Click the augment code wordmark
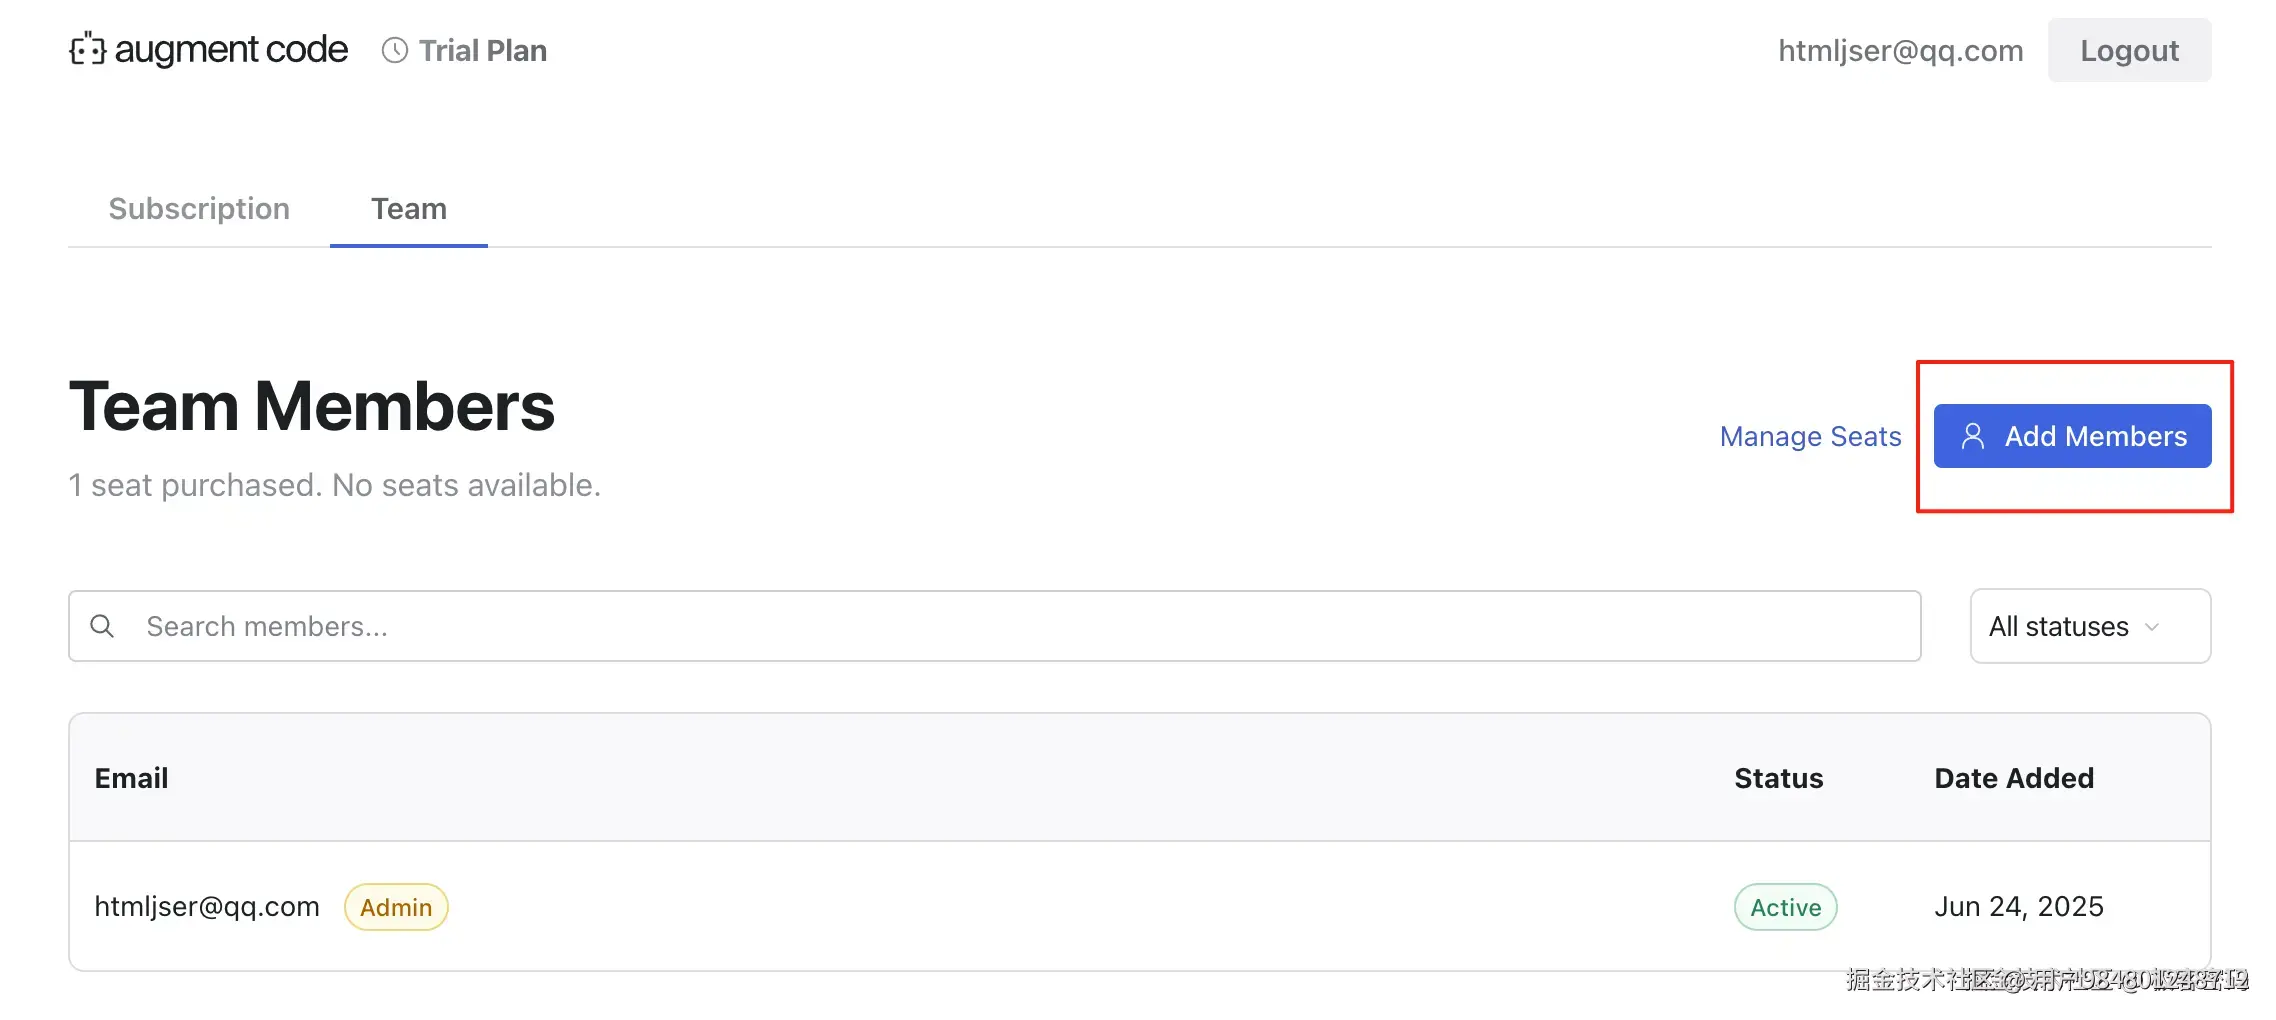 [x=231, y=49]
